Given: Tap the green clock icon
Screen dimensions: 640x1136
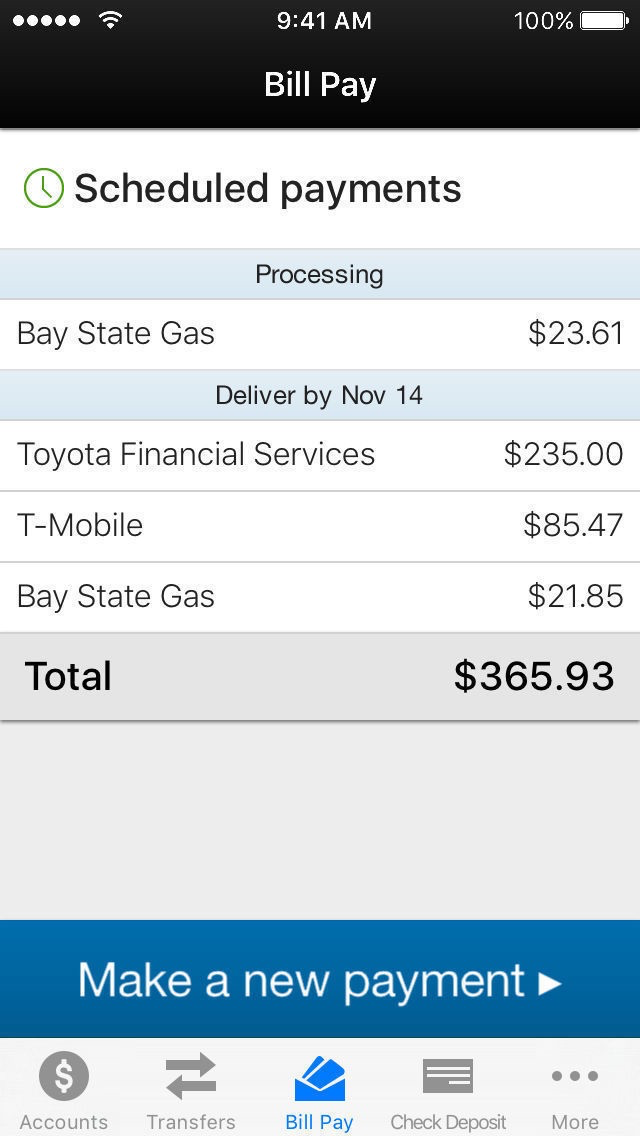Looking at the screenshot, I should [43, 188].
